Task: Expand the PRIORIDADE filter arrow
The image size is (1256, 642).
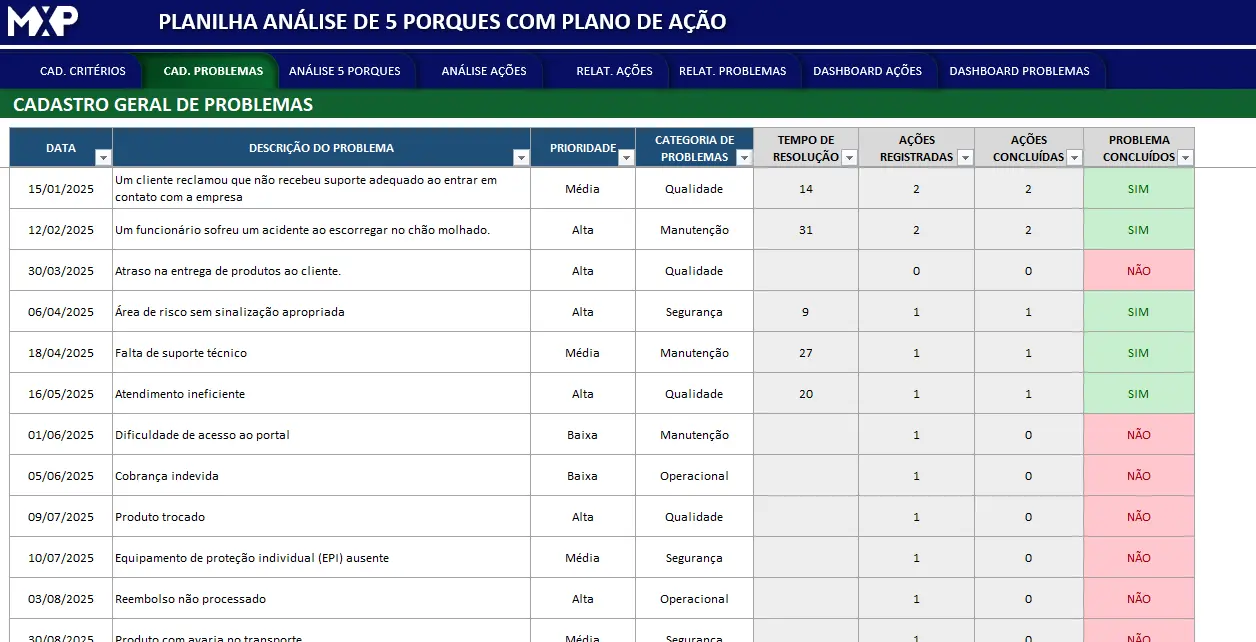Action: [626, 158]
